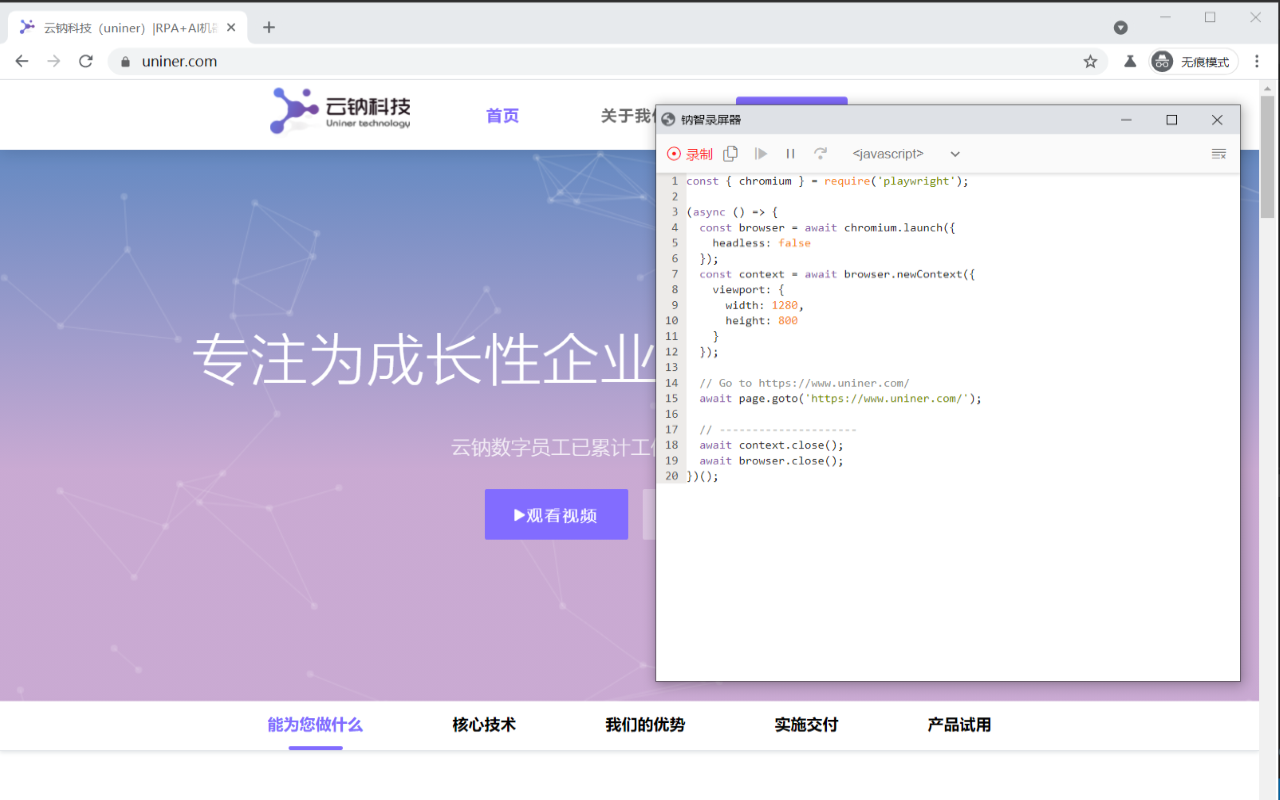Open the javascript target language selector

[888, 153]
